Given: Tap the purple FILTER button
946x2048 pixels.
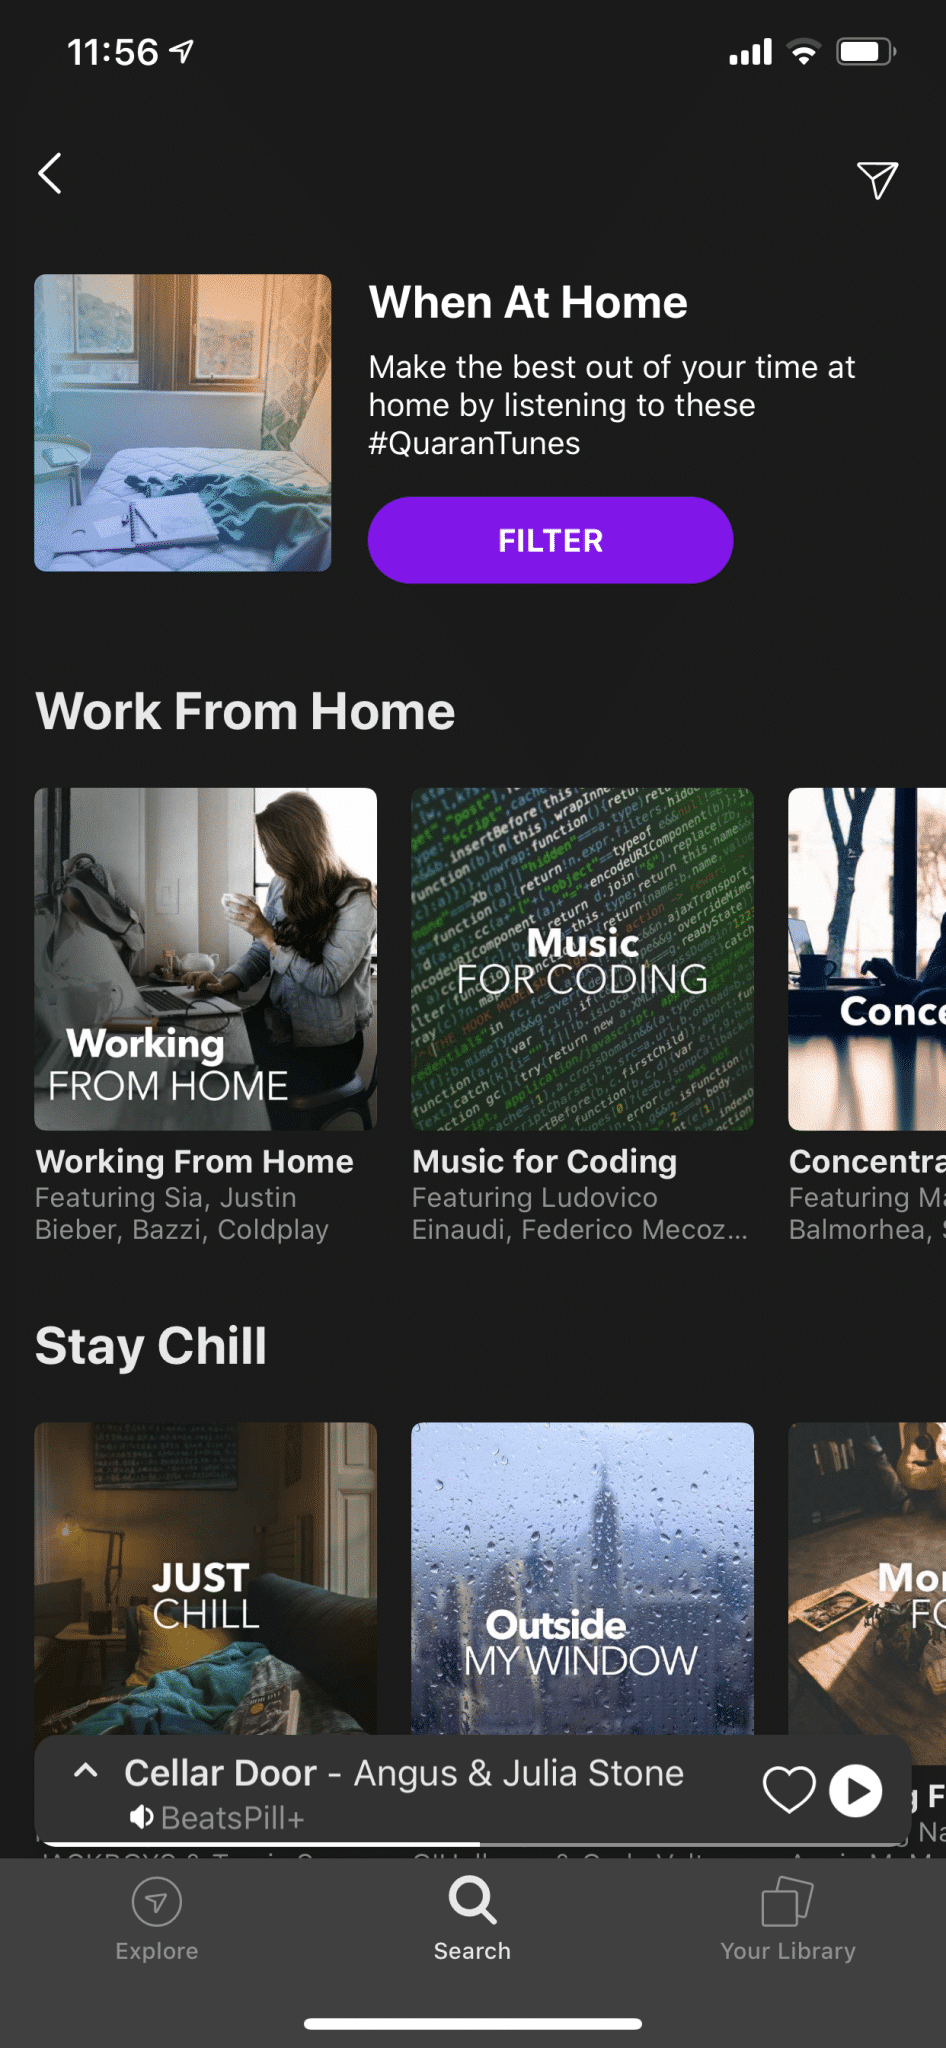Looking at the screenshot, I should click(x=550, y=540).
